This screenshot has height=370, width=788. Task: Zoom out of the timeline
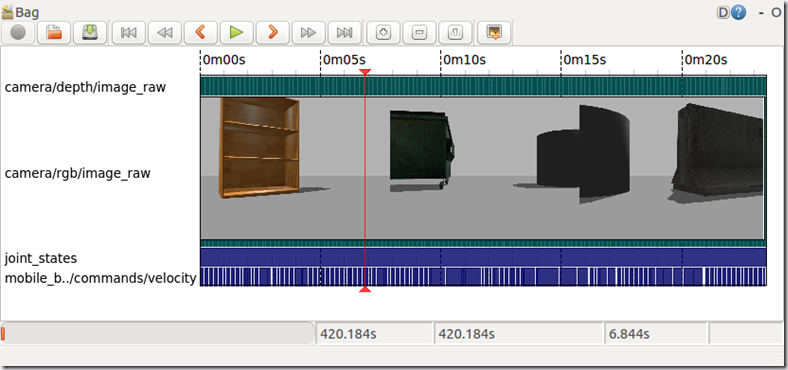coord(419,33)
